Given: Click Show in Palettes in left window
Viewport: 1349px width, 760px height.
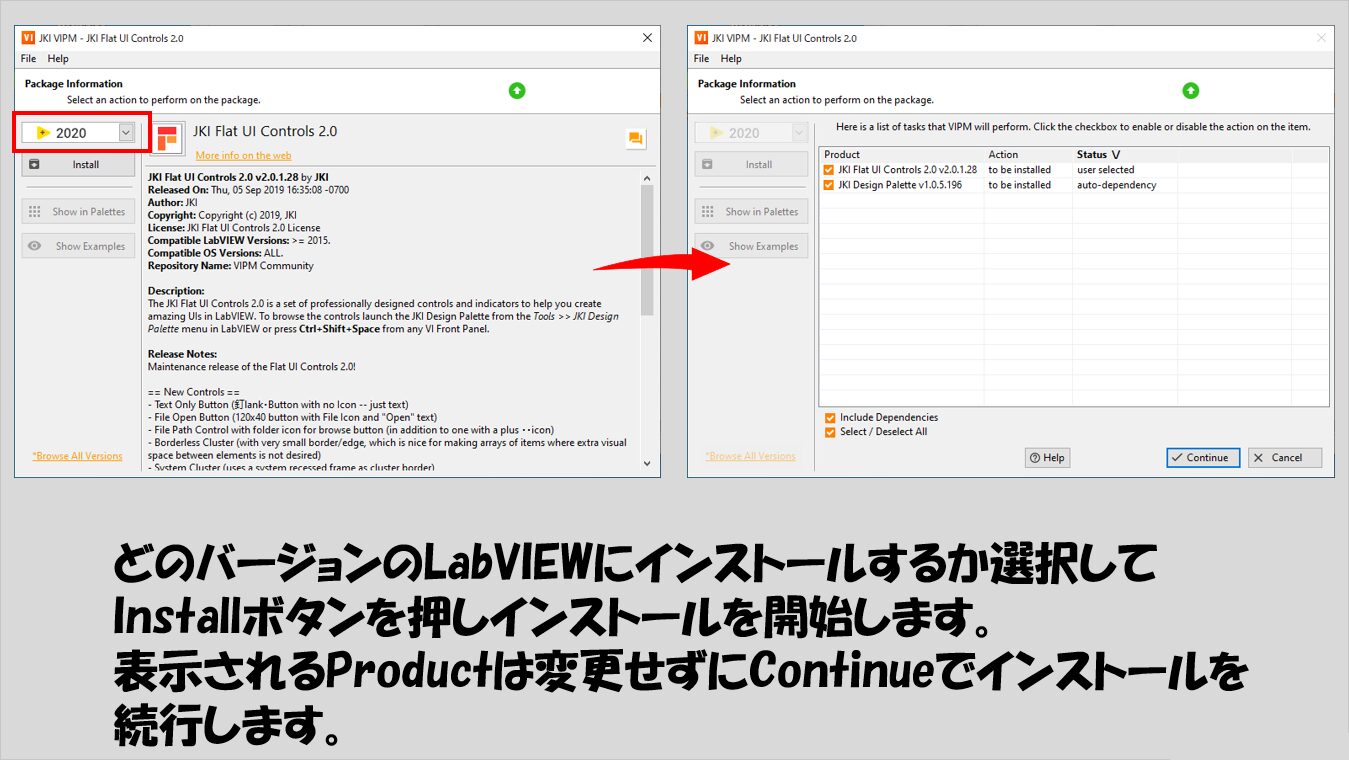Looking at the screenshot, I should pos(78,211).
